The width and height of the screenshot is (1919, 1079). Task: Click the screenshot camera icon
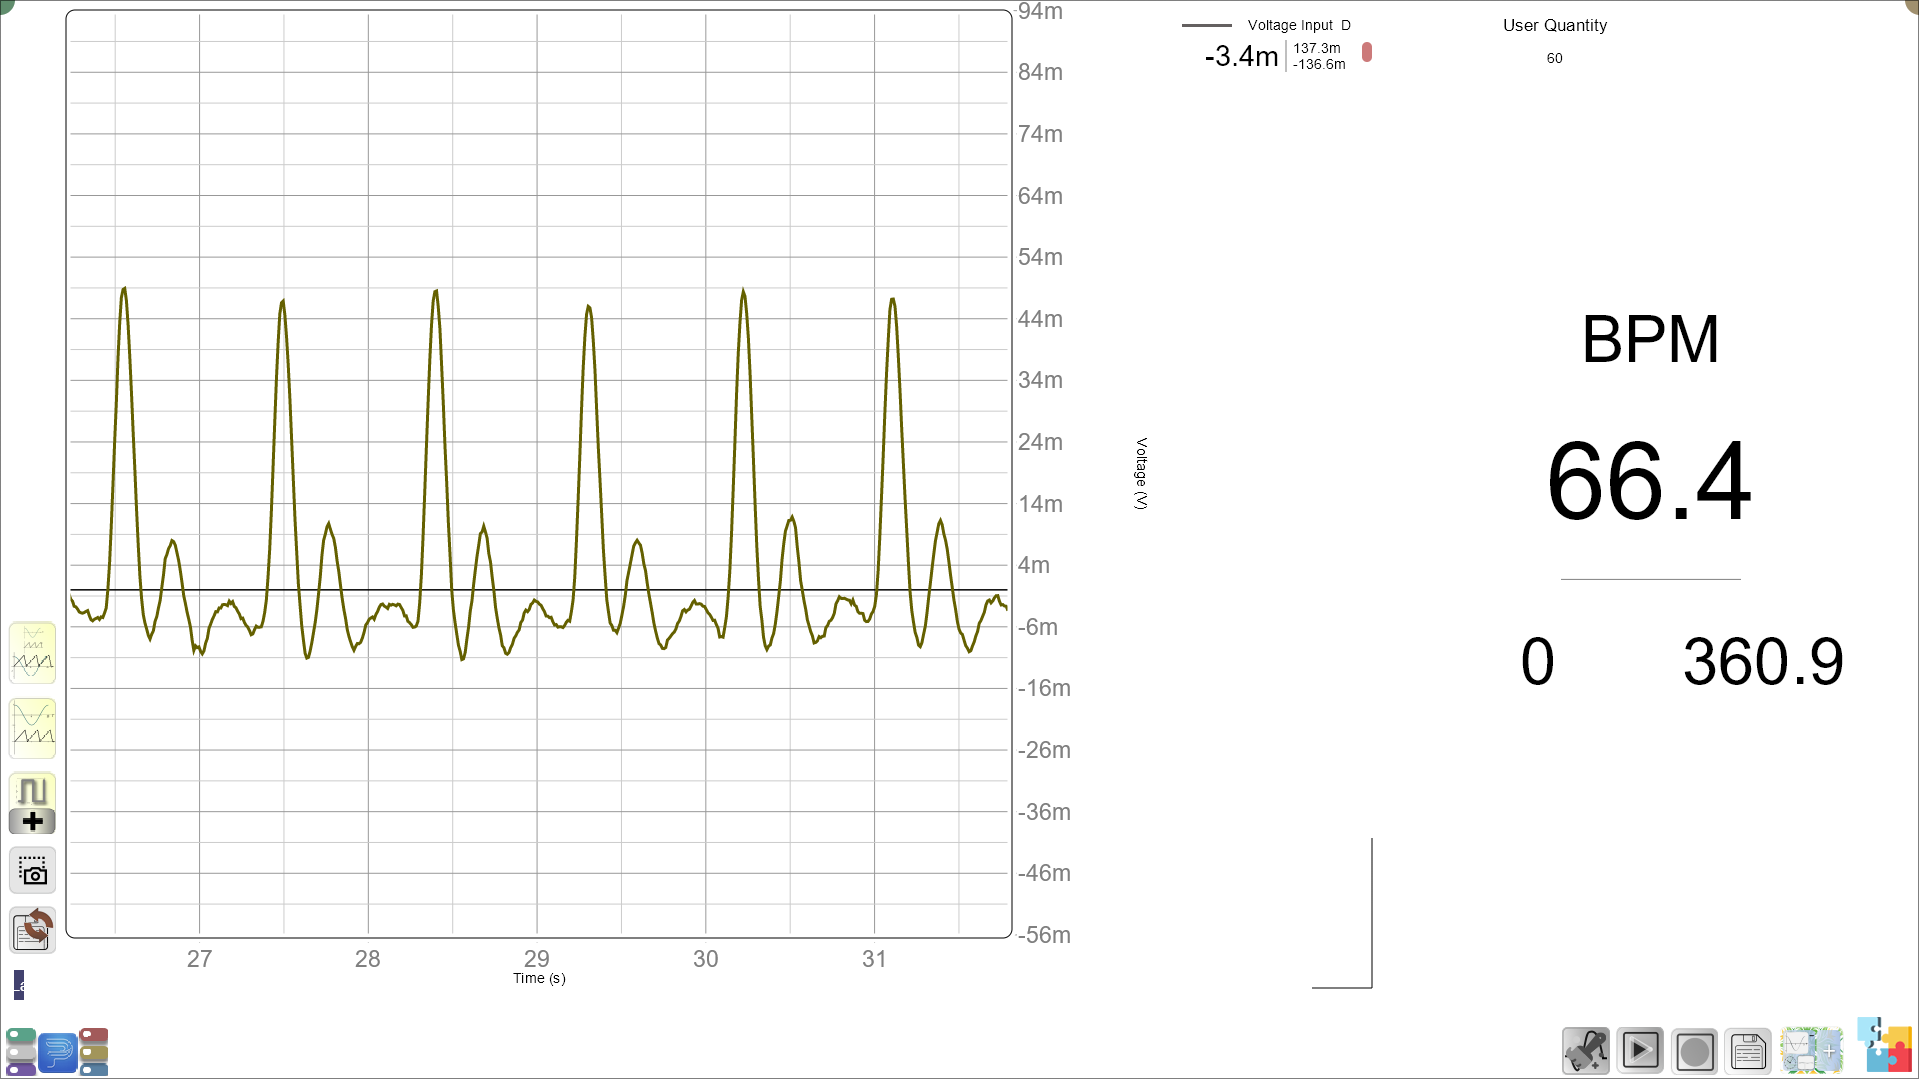tap(32, 870)
